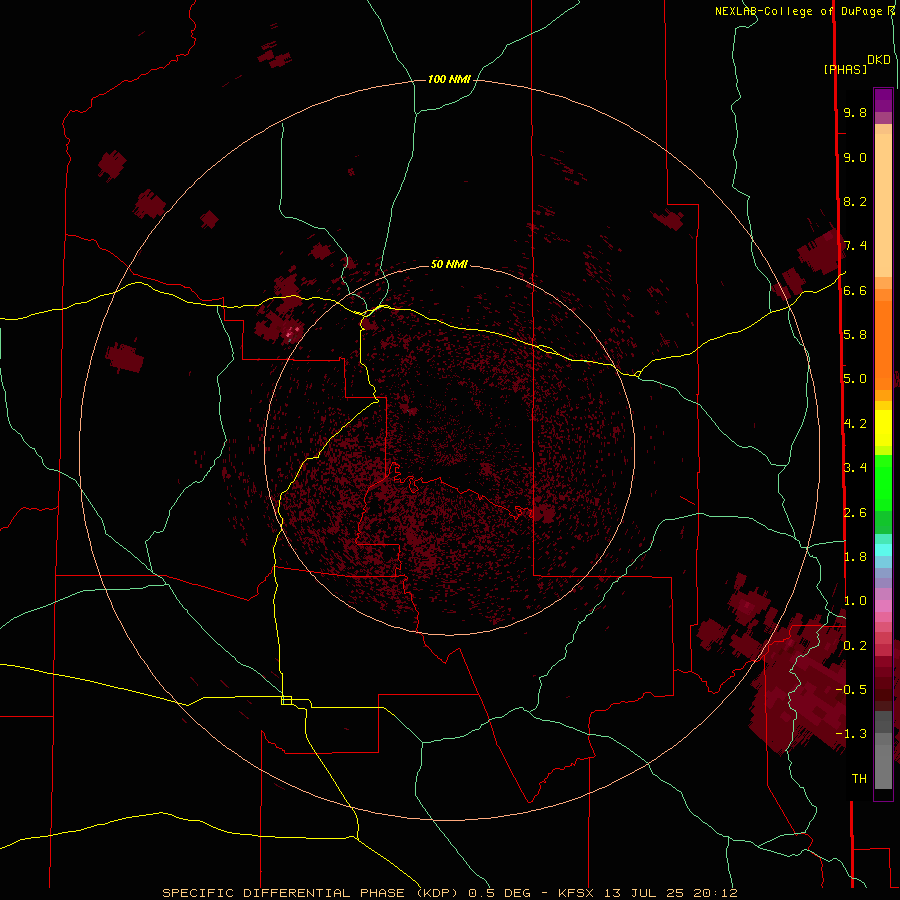Click the -1.3 value on the color scale
The width and height of the screenshot is (900, 900).
pyautogui.click(x=851, y=734)
